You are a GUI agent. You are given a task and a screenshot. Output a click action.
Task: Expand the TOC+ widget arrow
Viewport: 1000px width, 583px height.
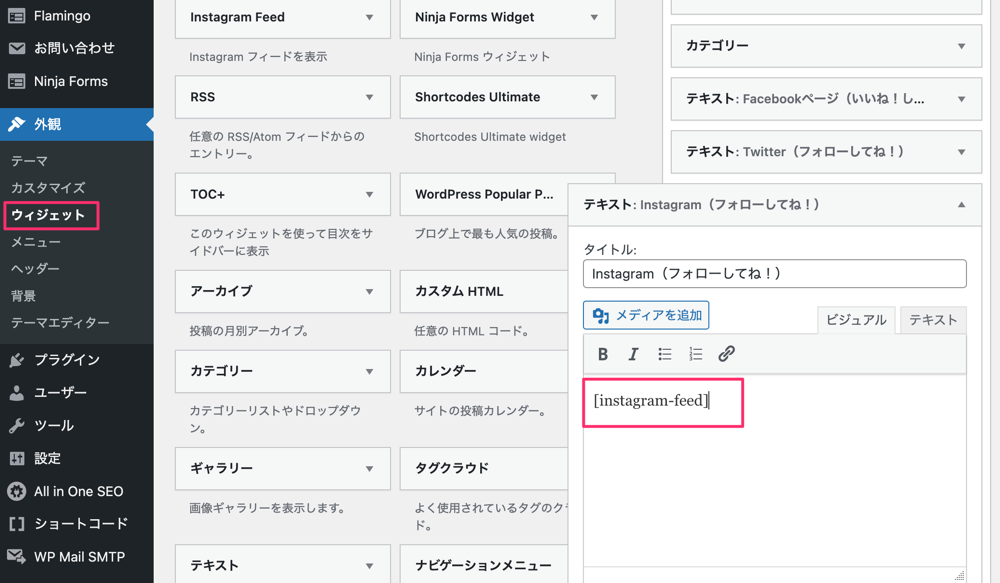coord(369,195)
